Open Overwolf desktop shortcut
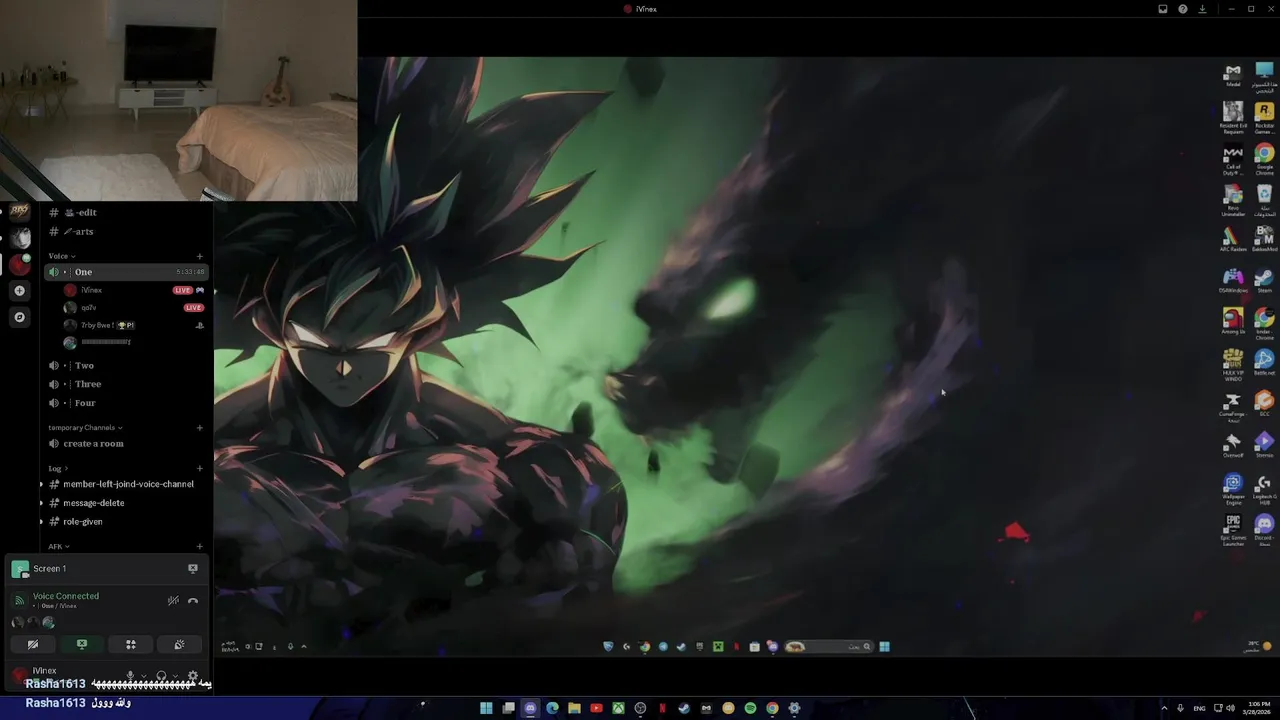The image size is (1280, 720). [x=1233, y=445]
